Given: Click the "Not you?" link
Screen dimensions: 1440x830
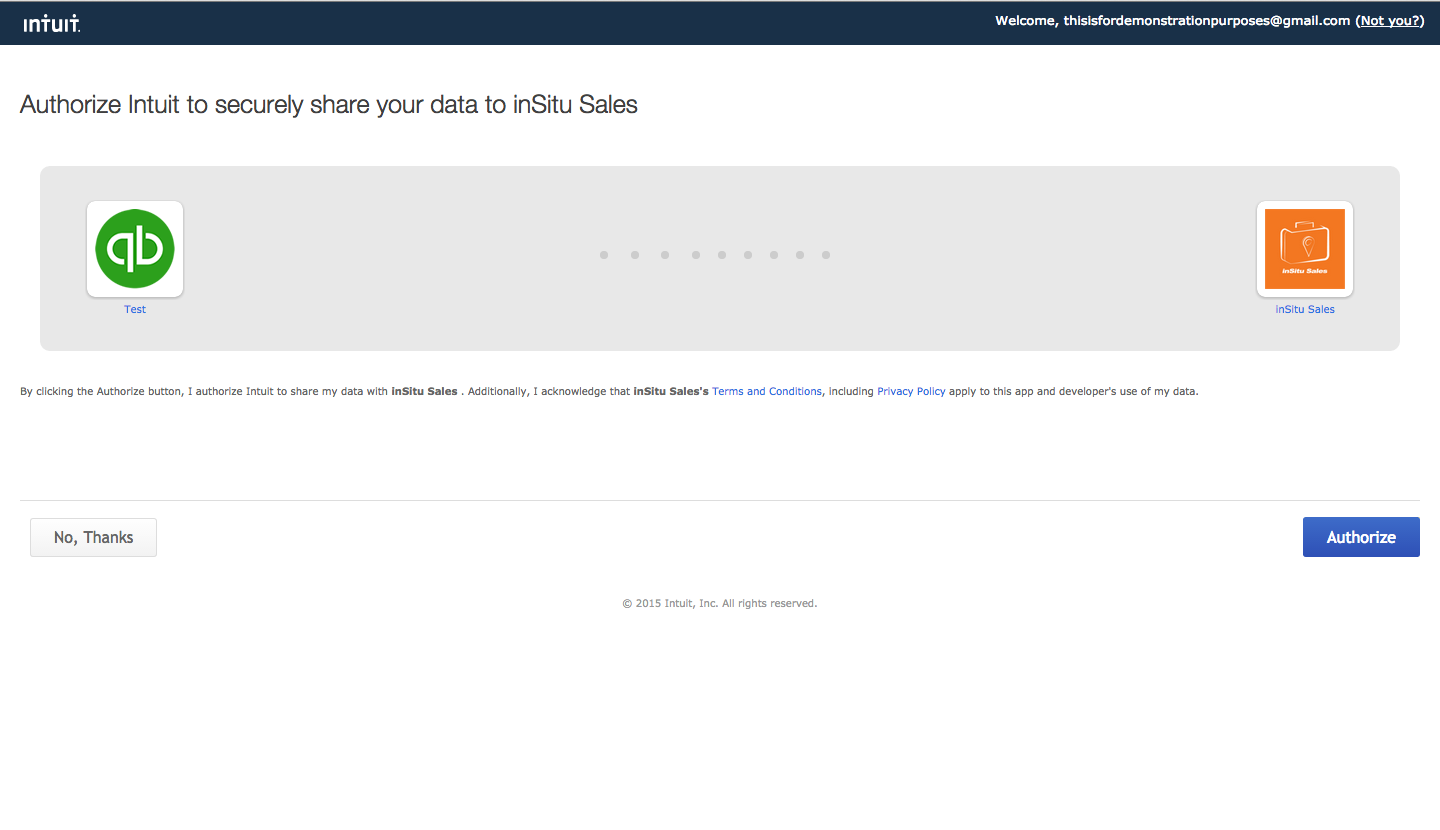Looking at the screenshot, I should tap(1389, 21).
